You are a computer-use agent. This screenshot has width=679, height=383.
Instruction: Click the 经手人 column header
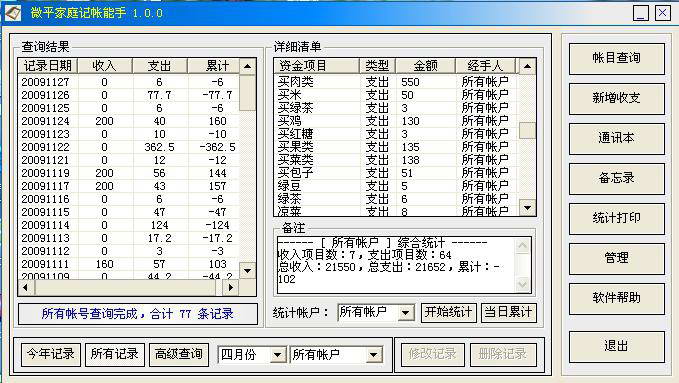[486, 66]
